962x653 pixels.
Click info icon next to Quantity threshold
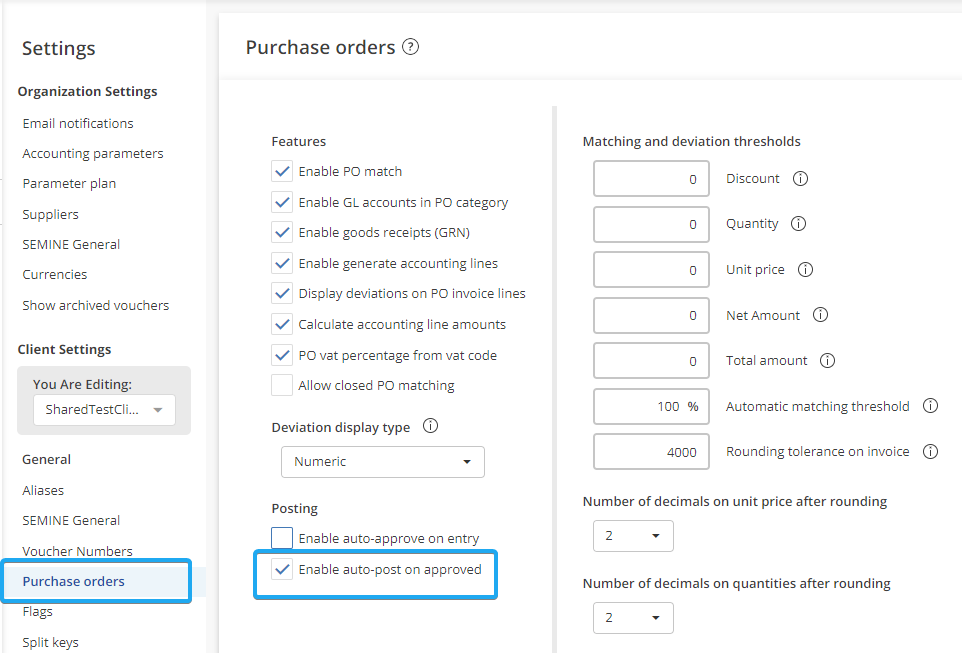click(x=798, y=224)
